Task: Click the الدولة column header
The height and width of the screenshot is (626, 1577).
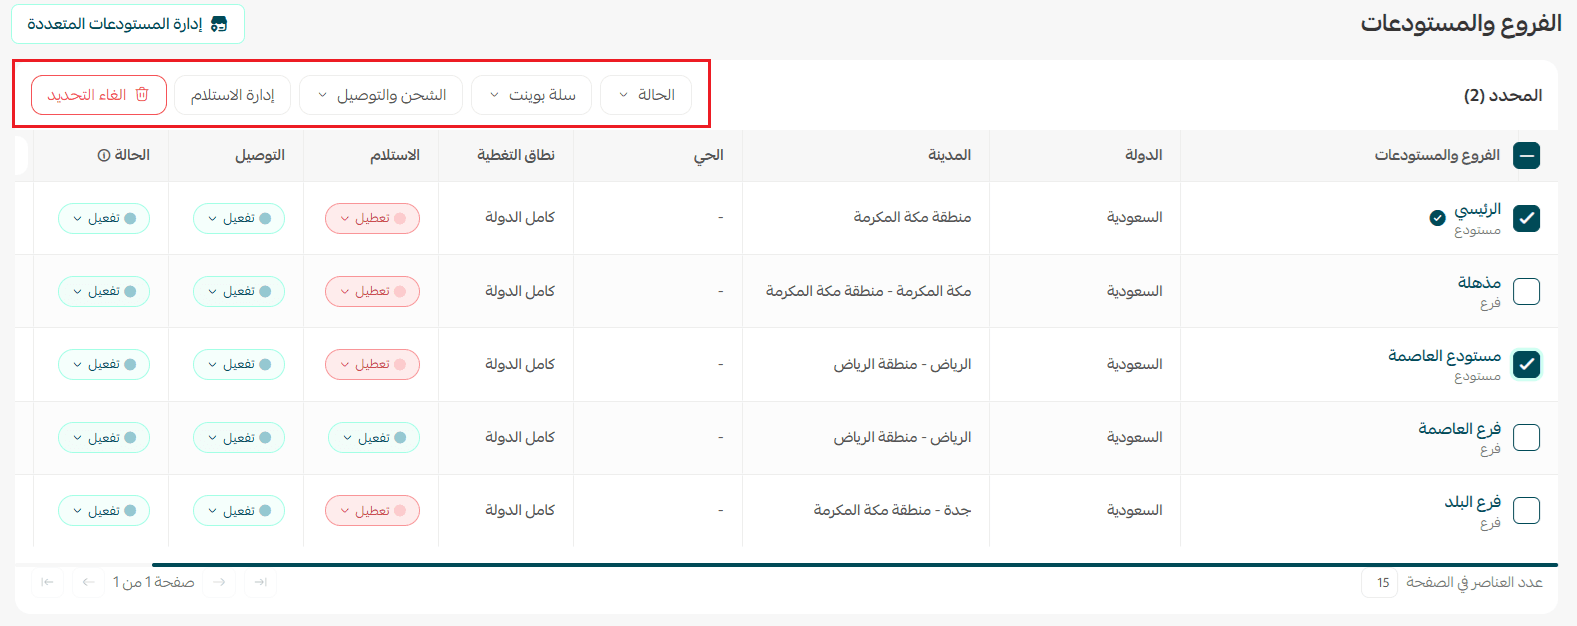Action: (1143, 155)
